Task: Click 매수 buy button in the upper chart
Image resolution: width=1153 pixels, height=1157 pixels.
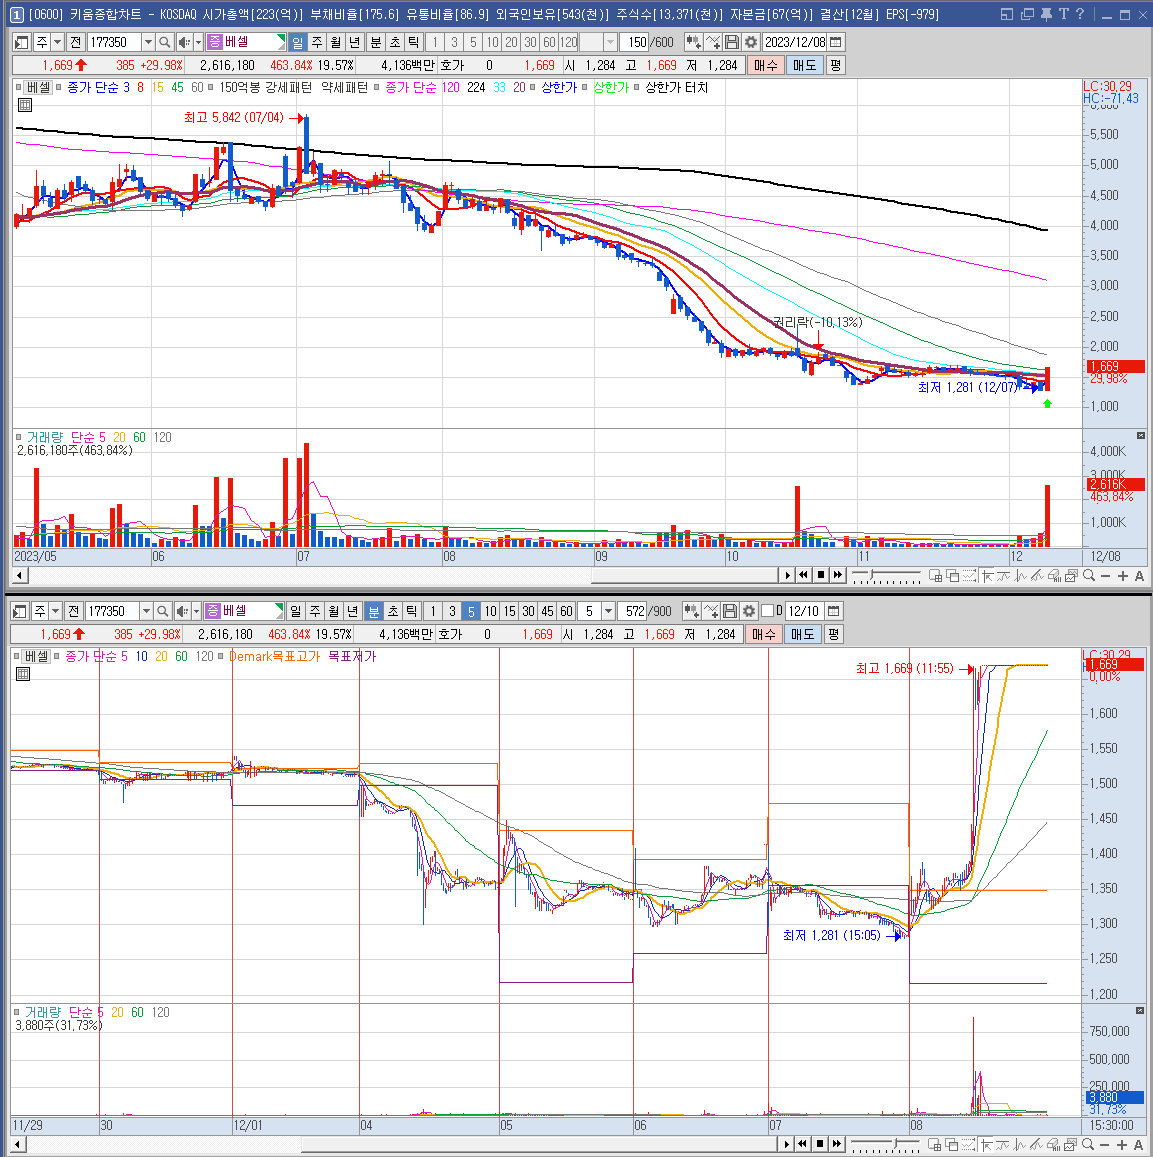Action: (766, 66)
